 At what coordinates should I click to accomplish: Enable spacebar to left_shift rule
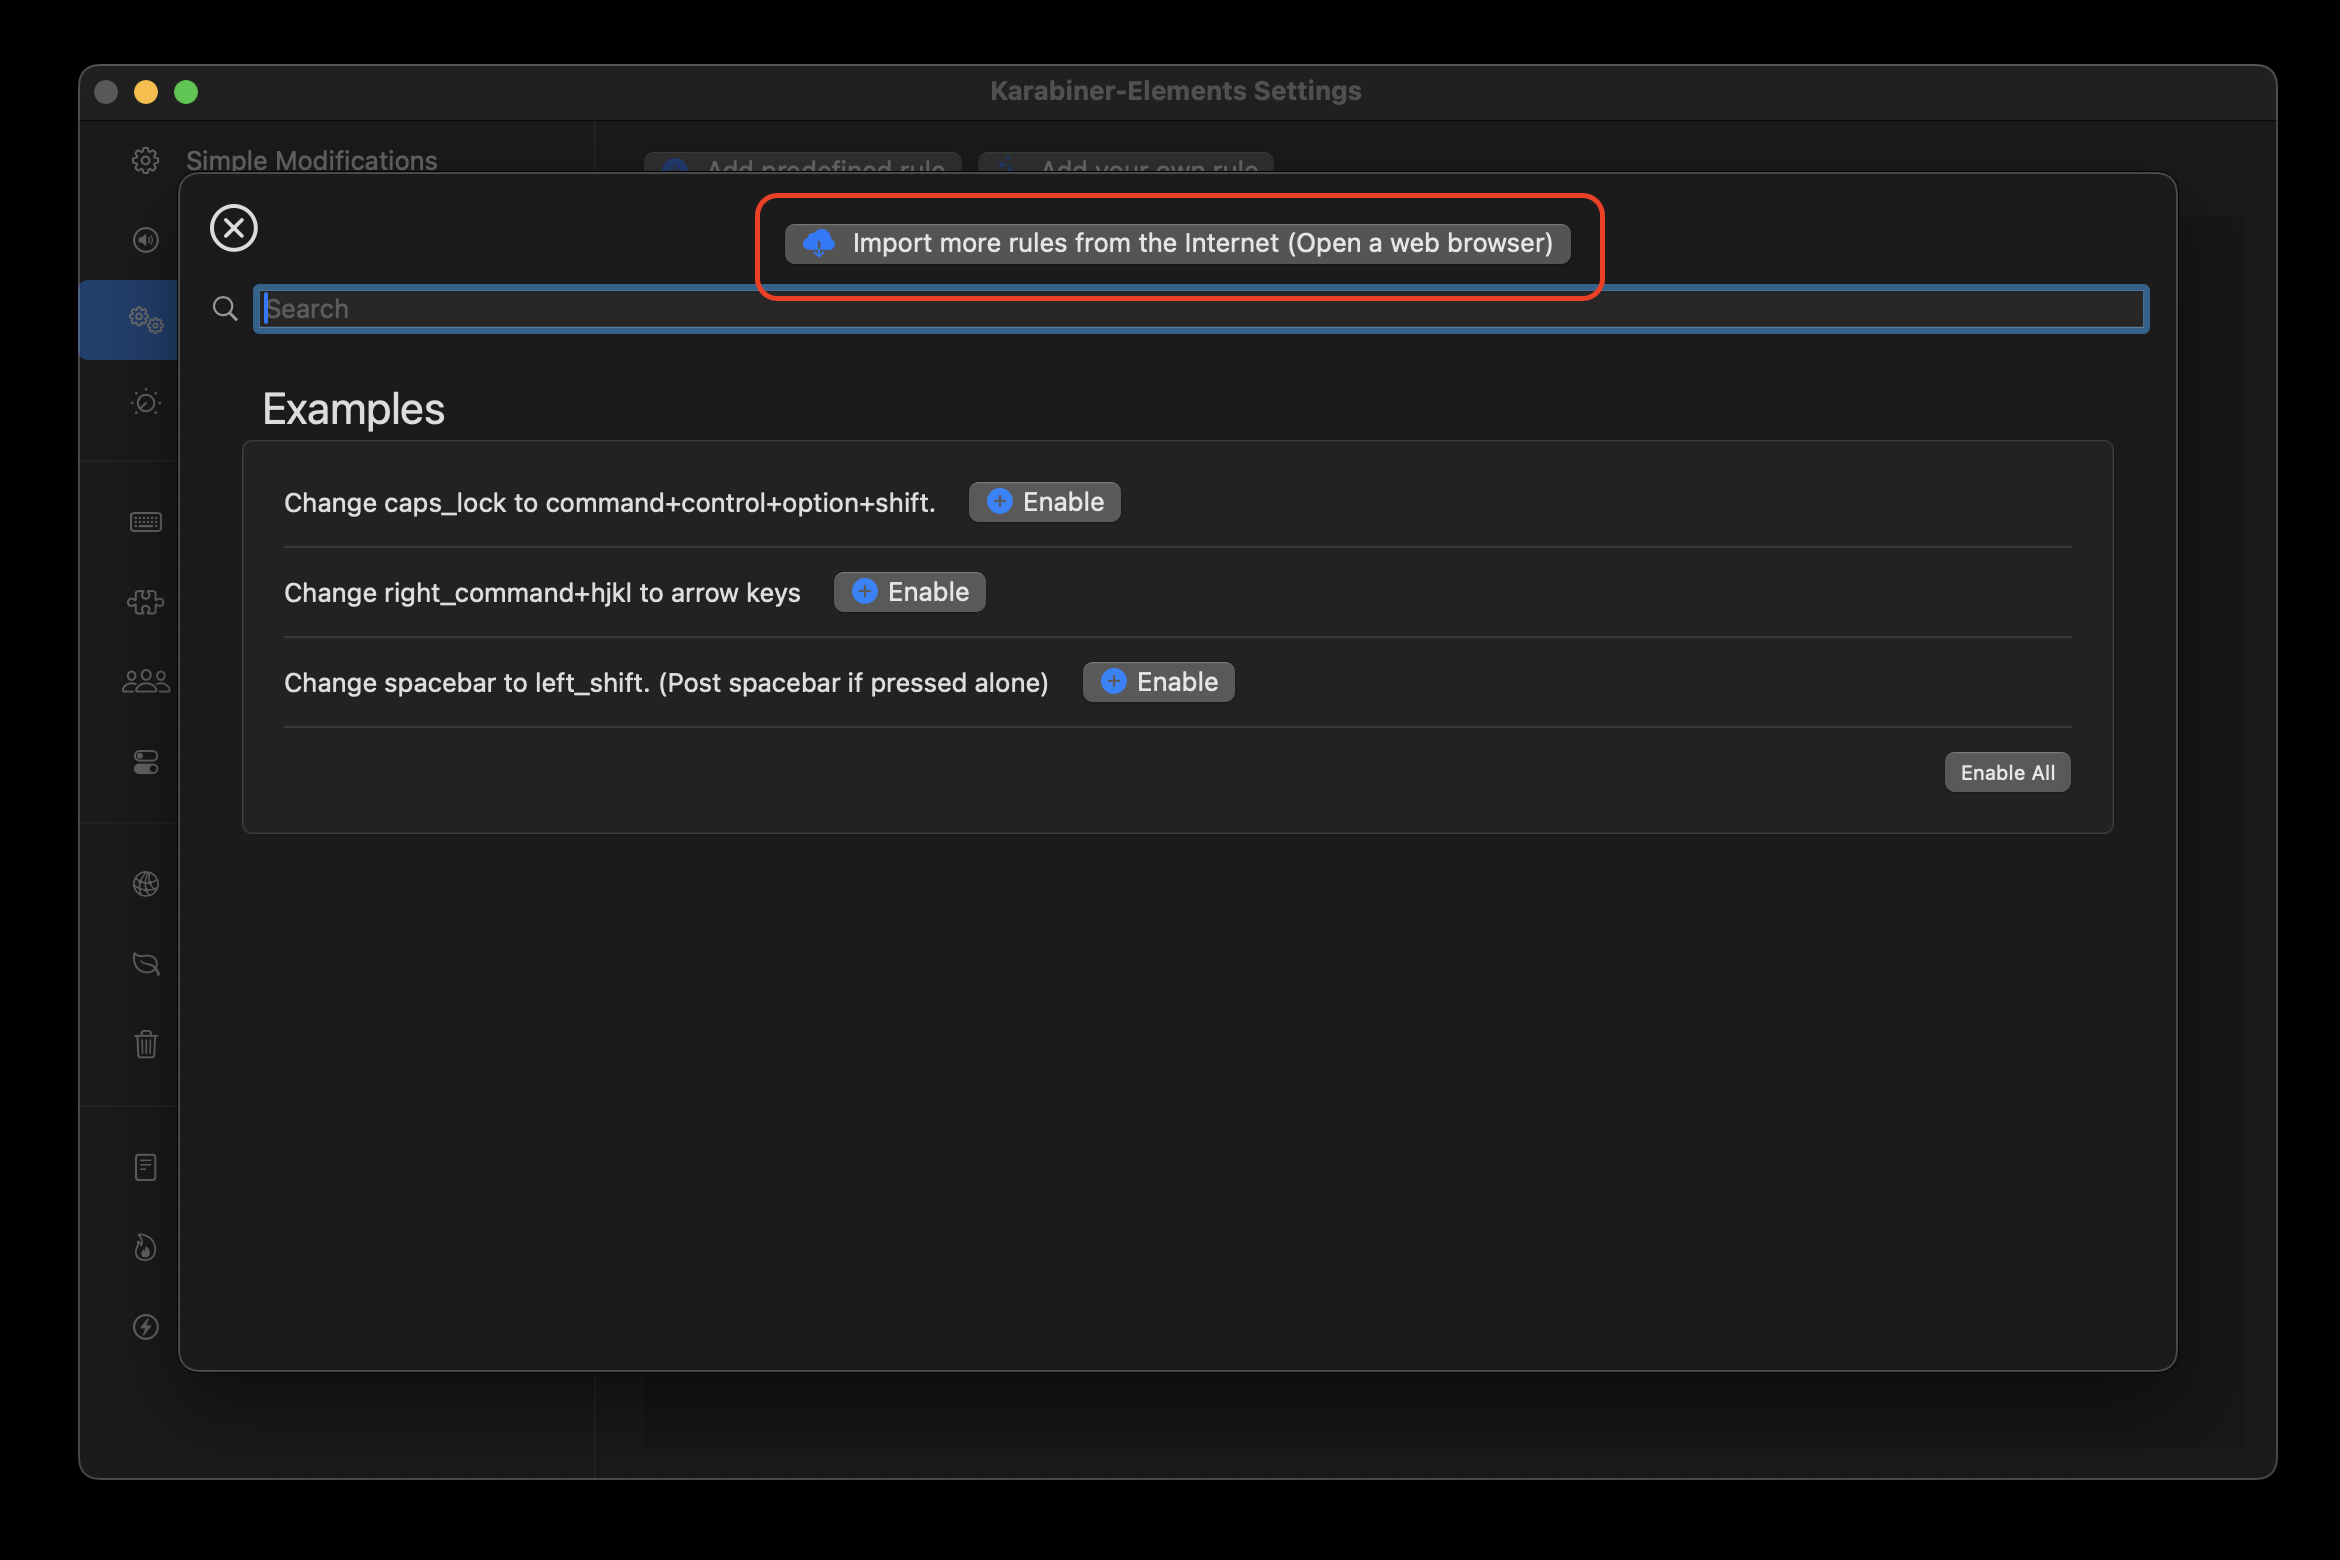pyautogui.click(x=1158, y=682)
